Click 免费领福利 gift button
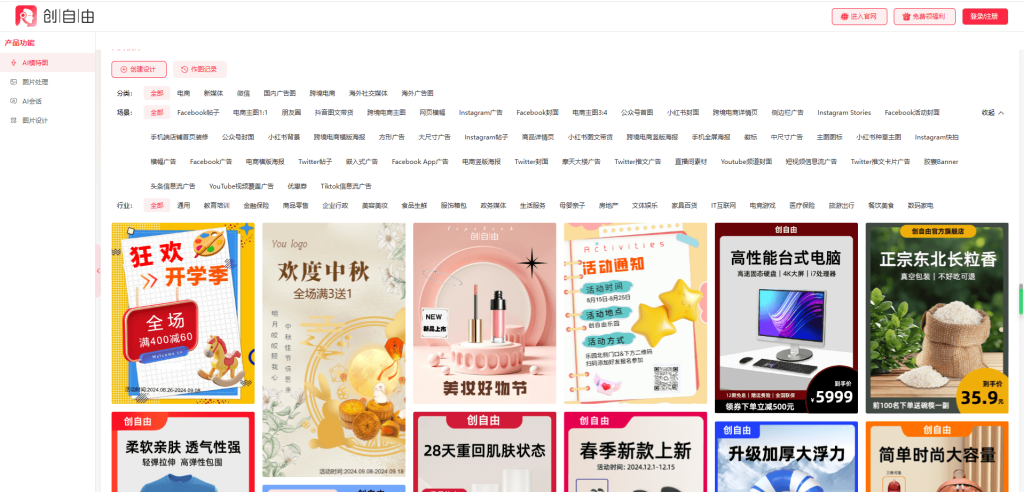Screen dimensions: 1024x492 pos(923,16)
